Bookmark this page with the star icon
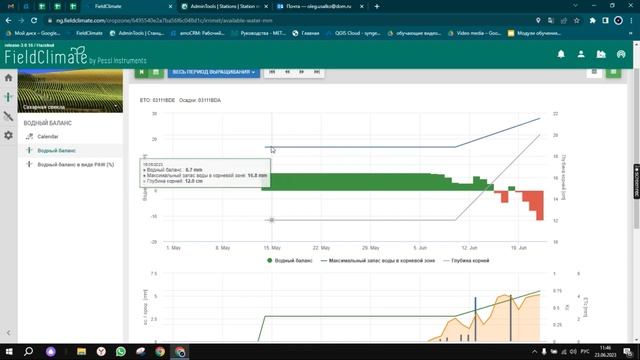This screenshot has height=360, width=640. coord(576,20)
